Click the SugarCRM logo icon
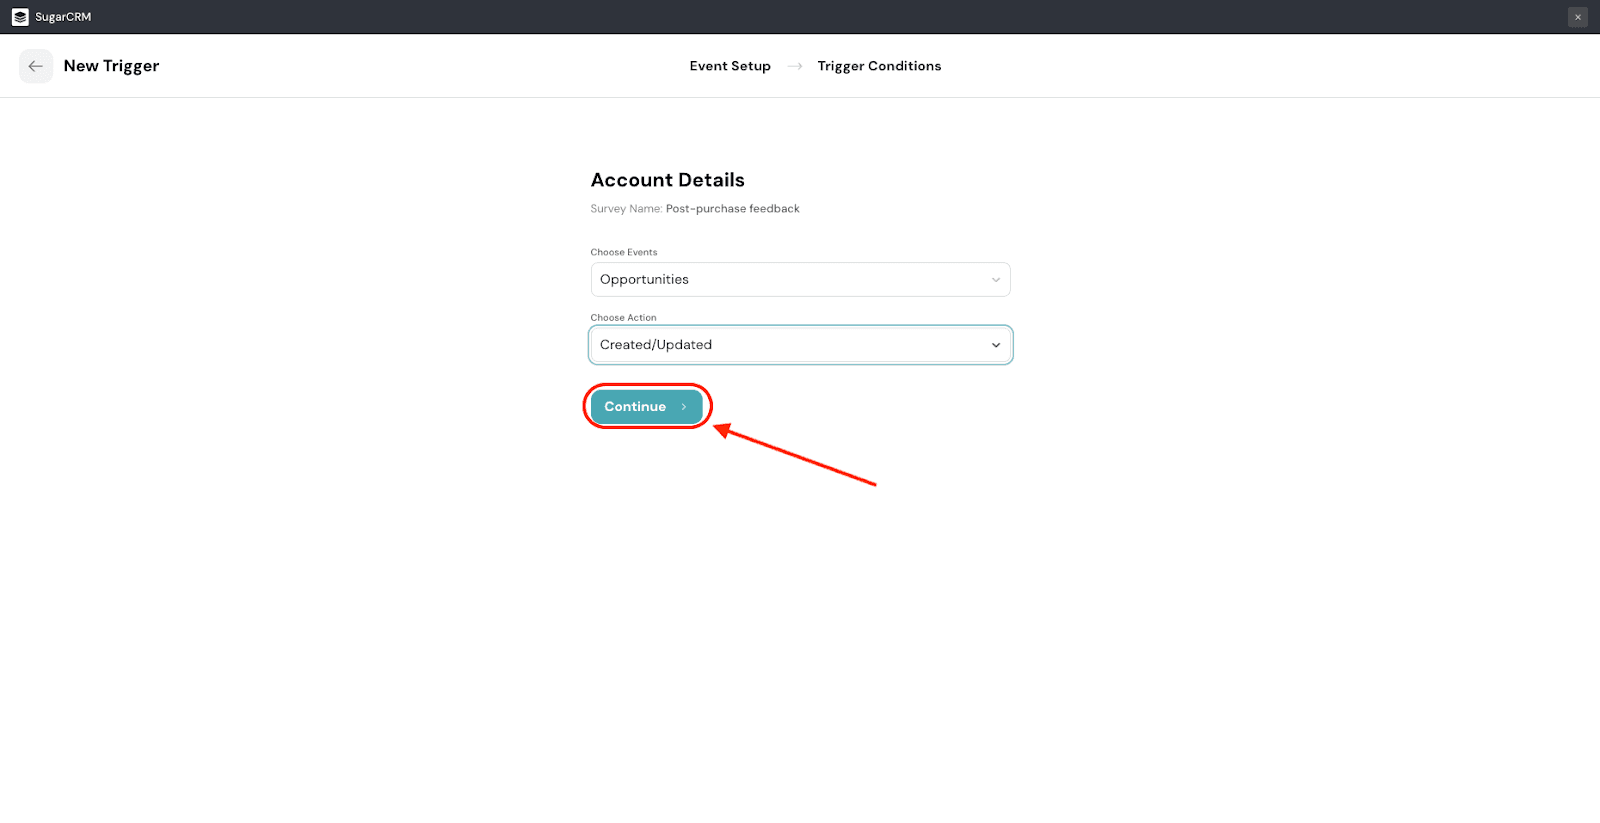 click(20, 17)
